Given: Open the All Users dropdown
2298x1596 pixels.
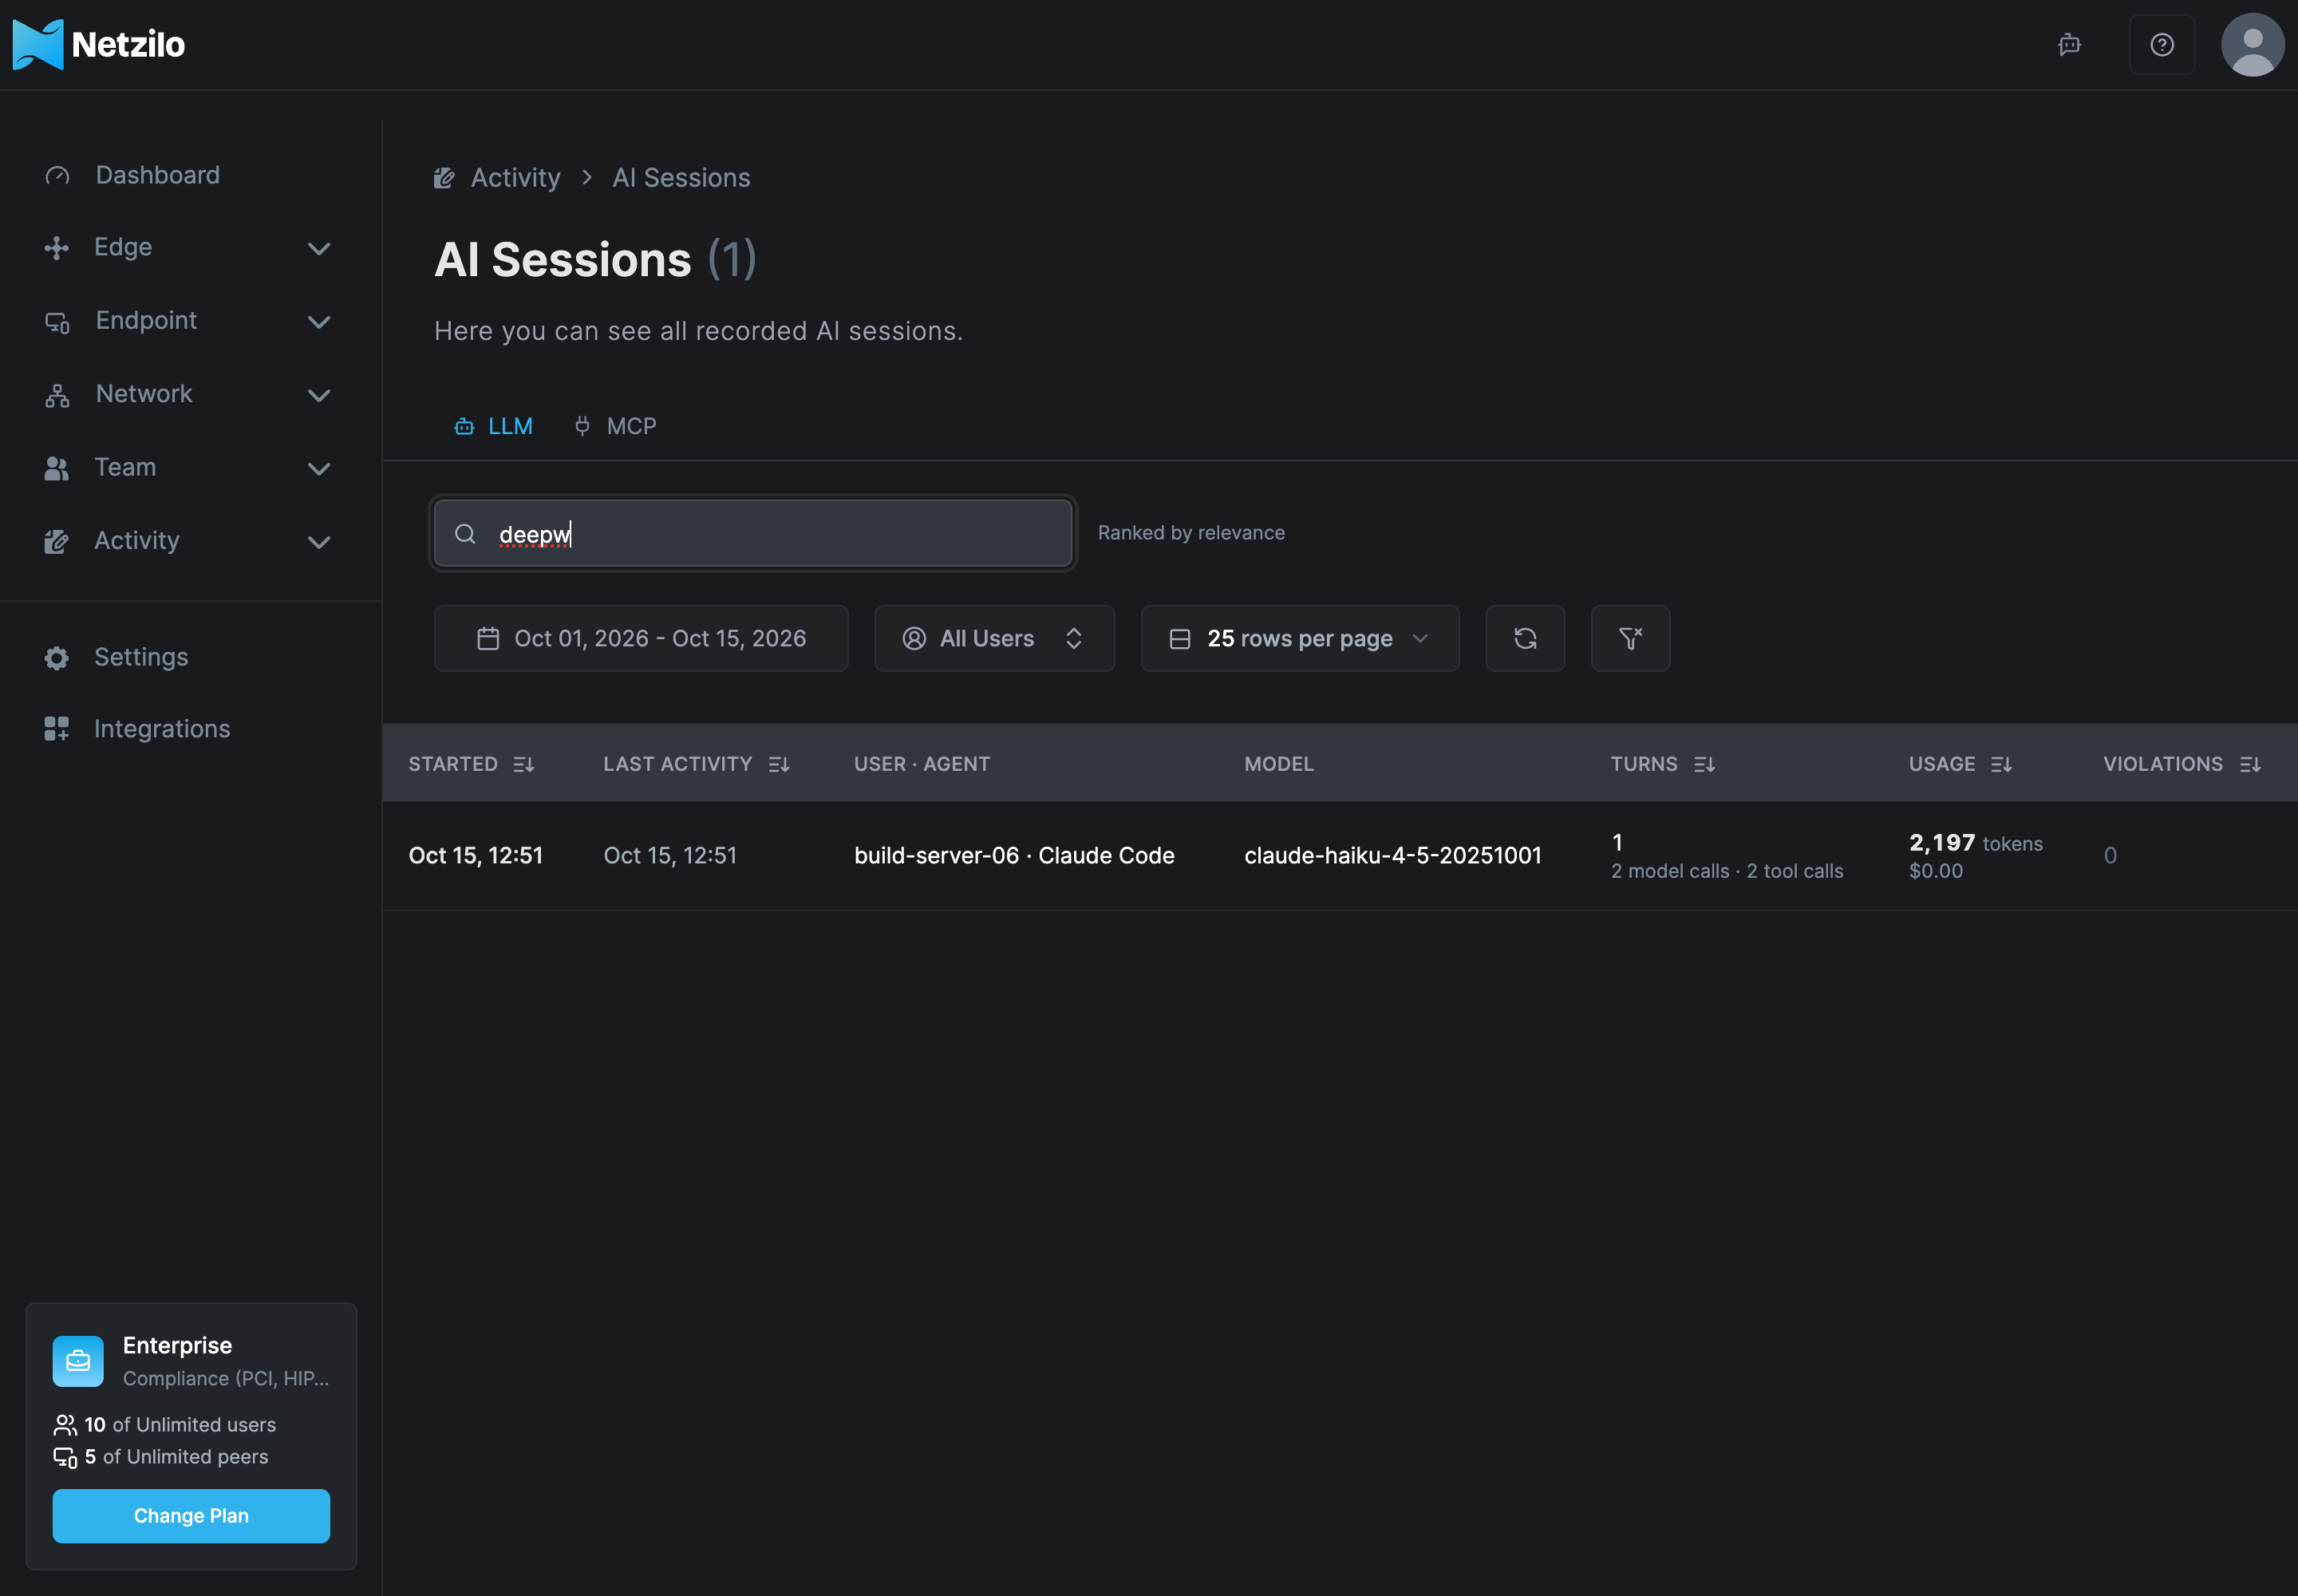Looking at the screenshot, I should pyautogui.click(x=994, y=638).
